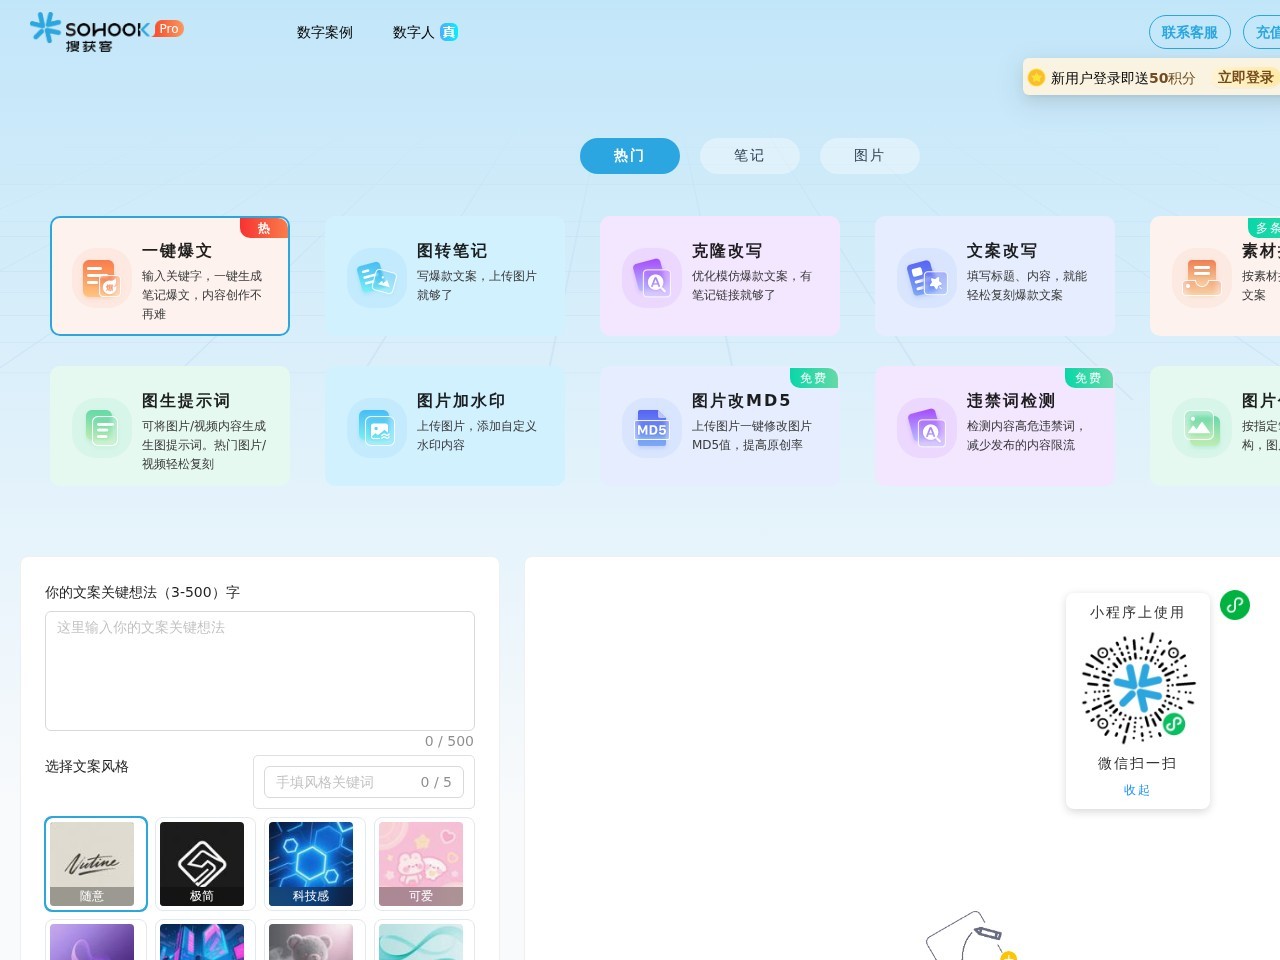1280x960 pixels.
Task: Focus the 手填风格关键词 input
Action: (364, 782)
